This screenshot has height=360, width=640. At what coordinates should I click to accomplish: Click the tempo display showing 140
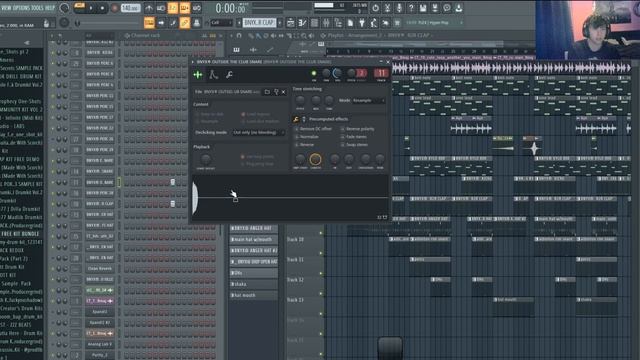130,8
